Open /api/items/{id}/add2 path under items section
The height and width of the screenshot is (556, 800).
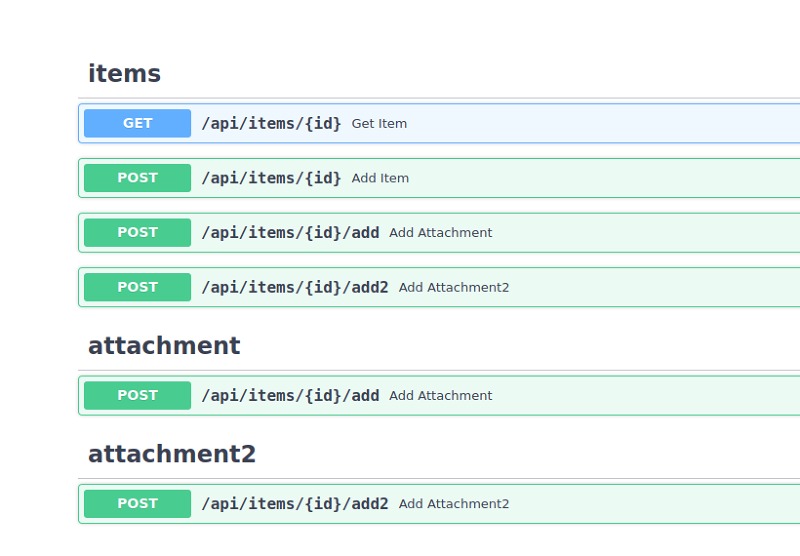tap(295, 287)
